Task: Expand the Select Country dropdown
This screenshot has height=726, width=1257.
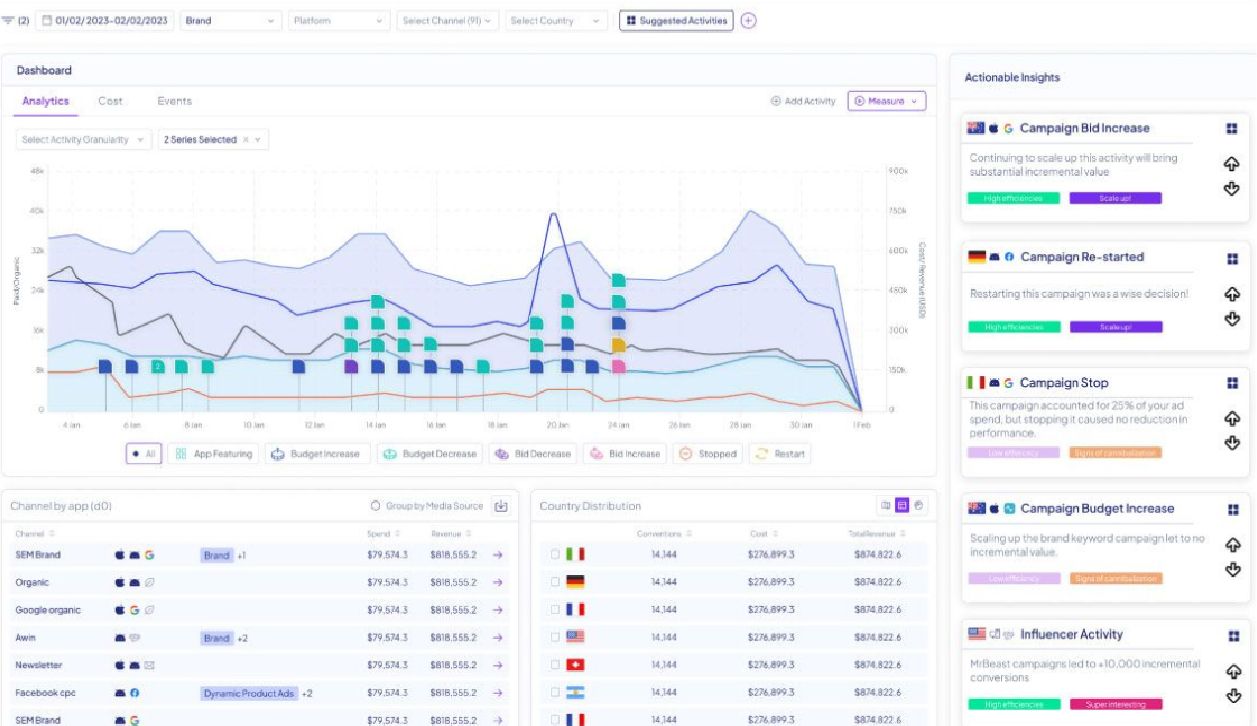Action: (x=556, y=21)
